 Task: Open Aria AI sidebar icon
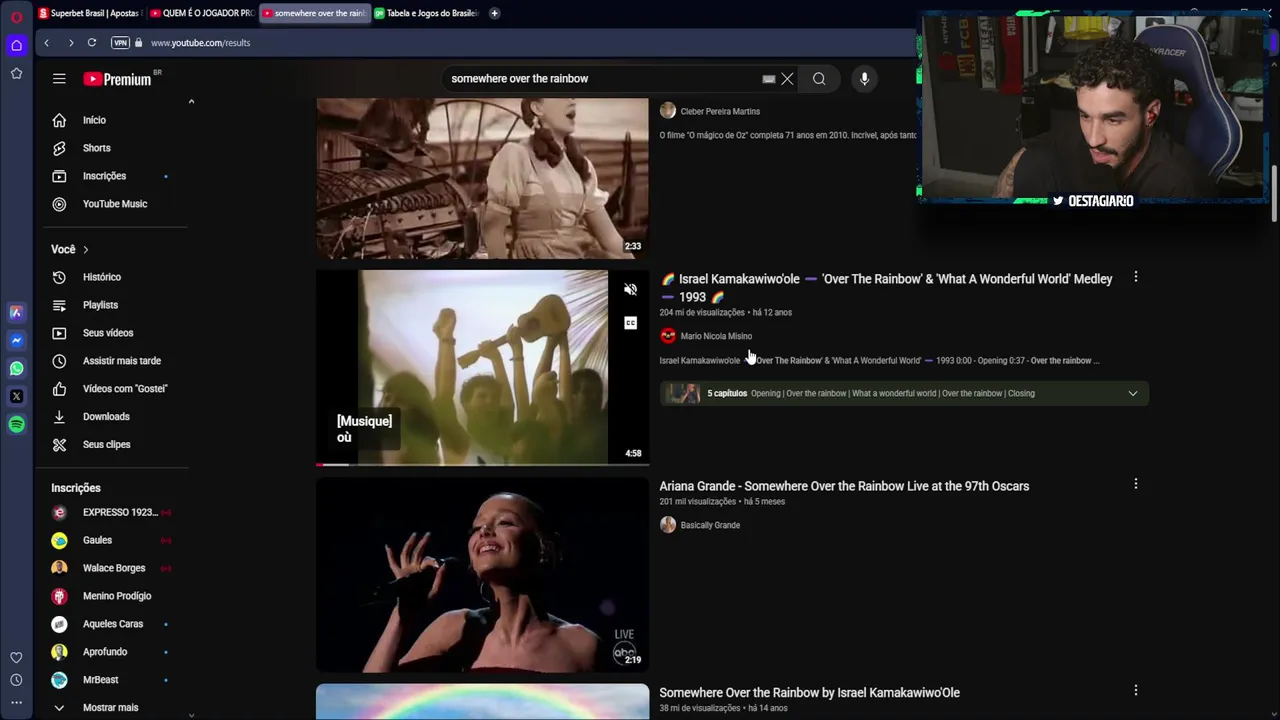click(x=16, y=312)
